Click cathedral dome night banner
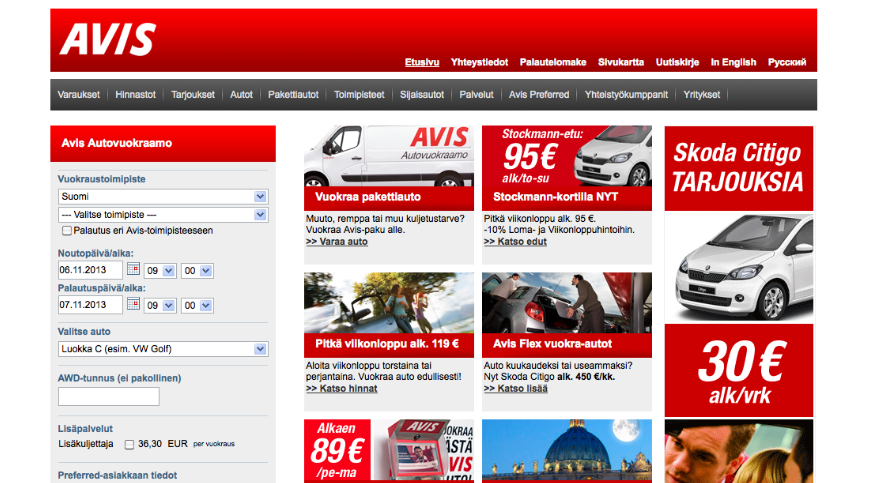Screen dimensions: 870x483 point(567,451)
